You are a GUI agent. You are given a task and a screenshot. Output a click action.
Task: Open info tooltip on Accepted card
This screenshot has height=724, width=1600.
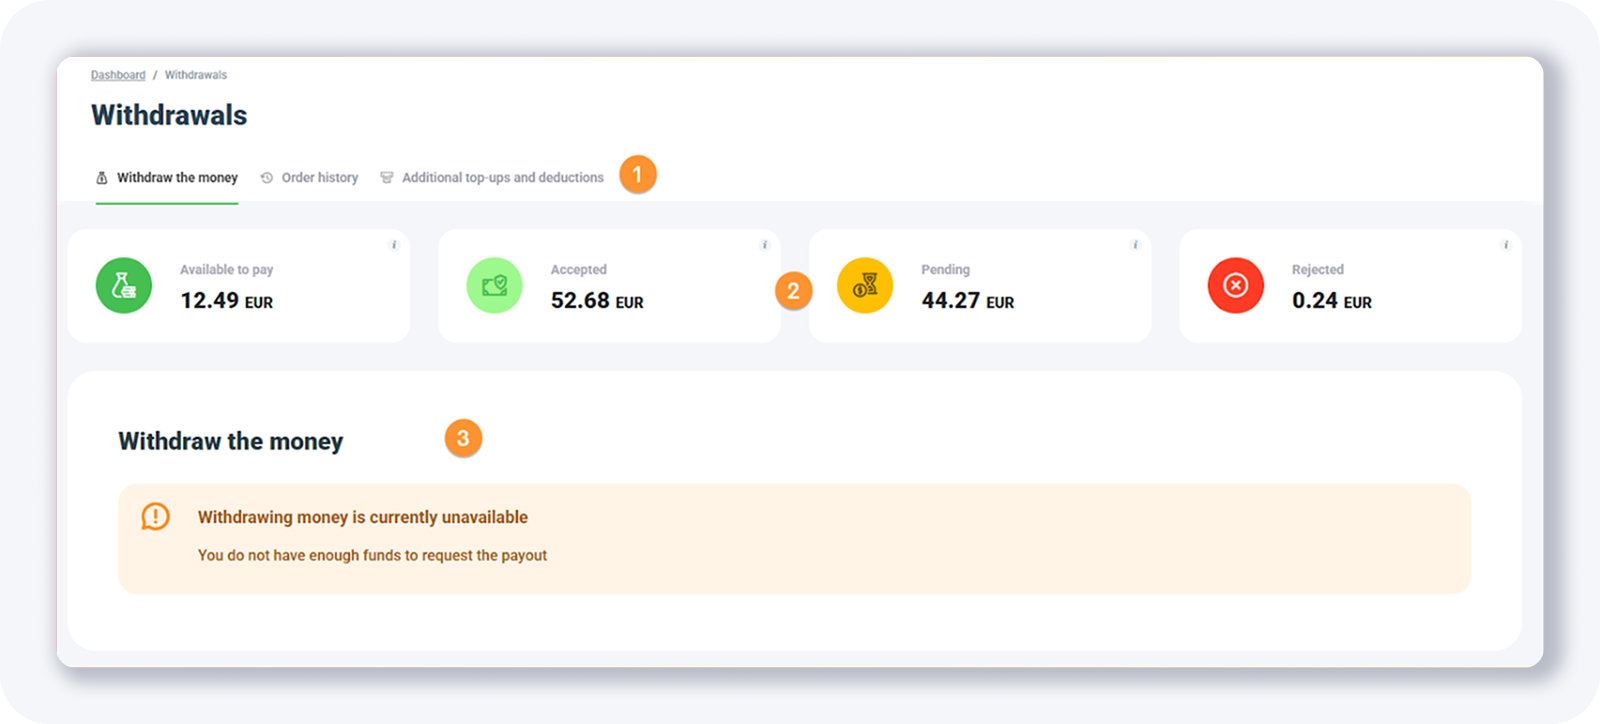click(x=765, y=245)
